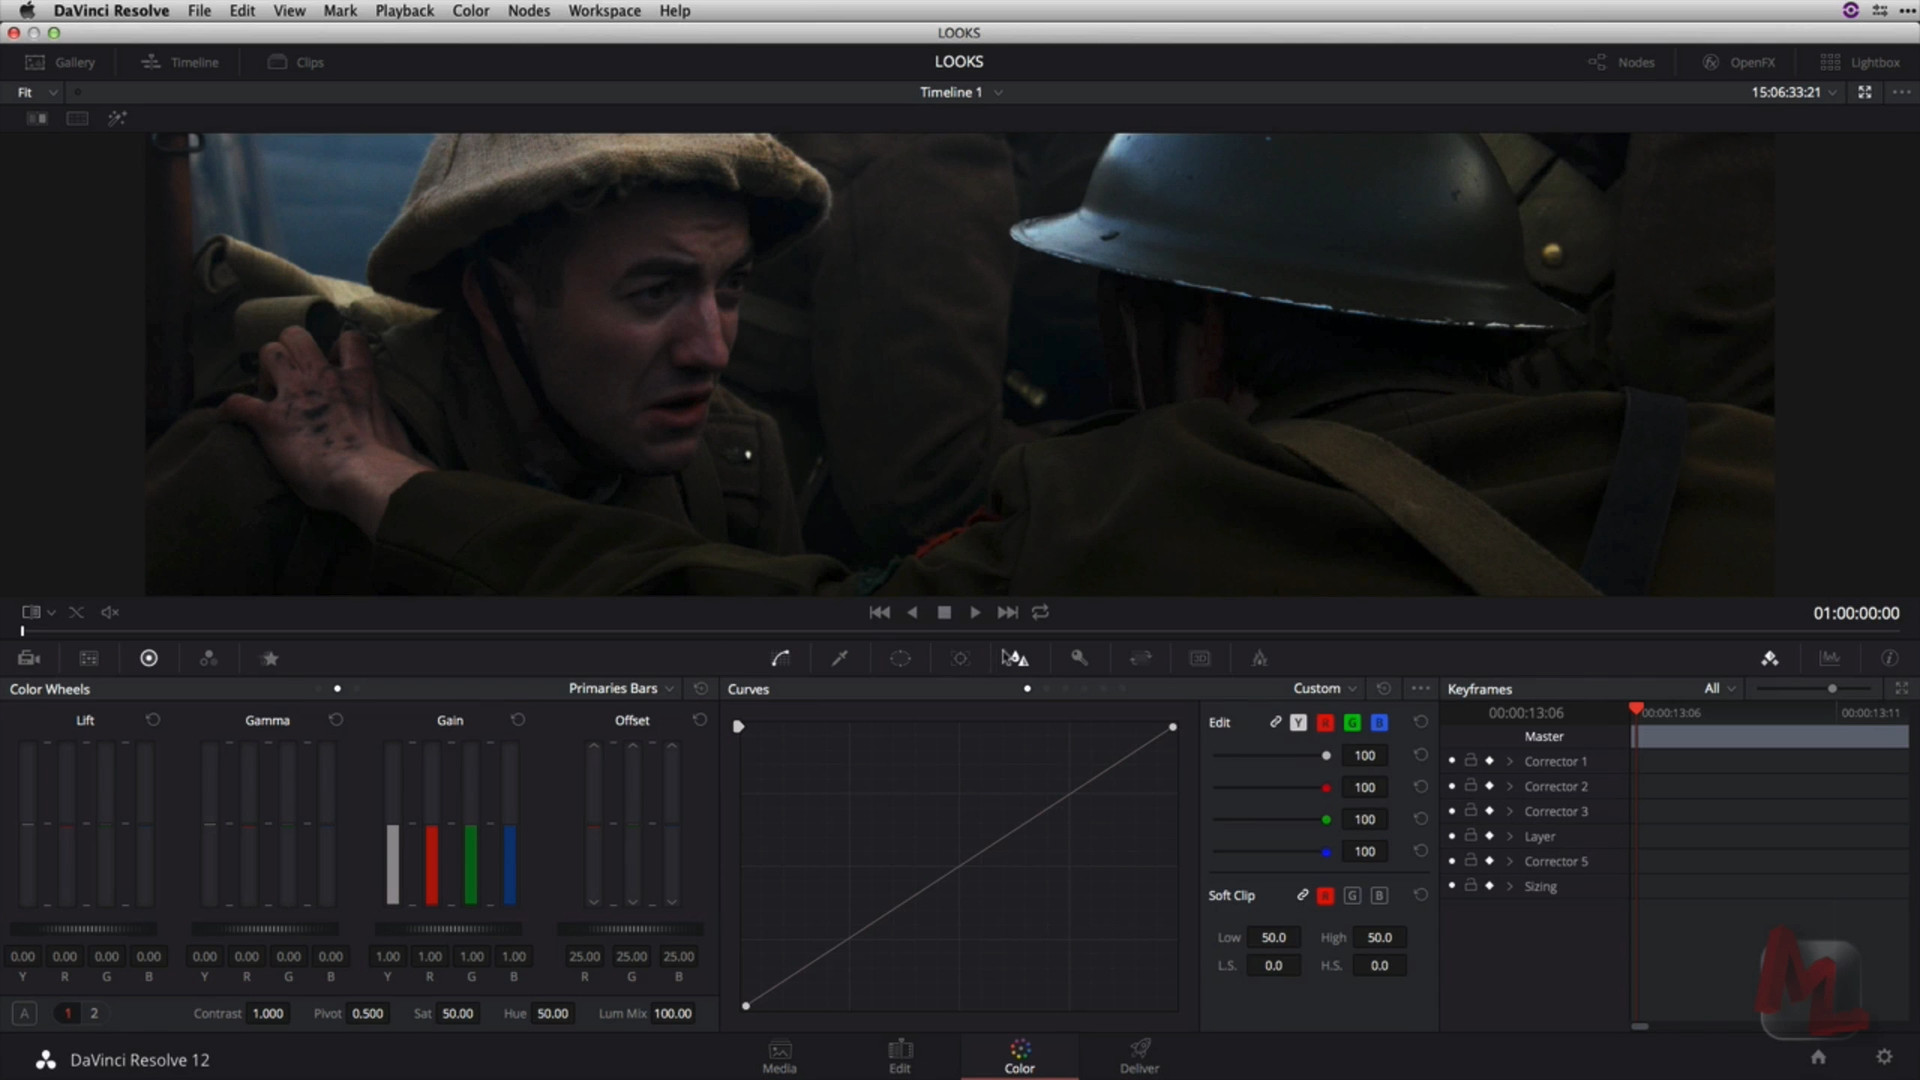Open RGB Mixer palette
1920x1080 pixels.
(x=208, y=658)
